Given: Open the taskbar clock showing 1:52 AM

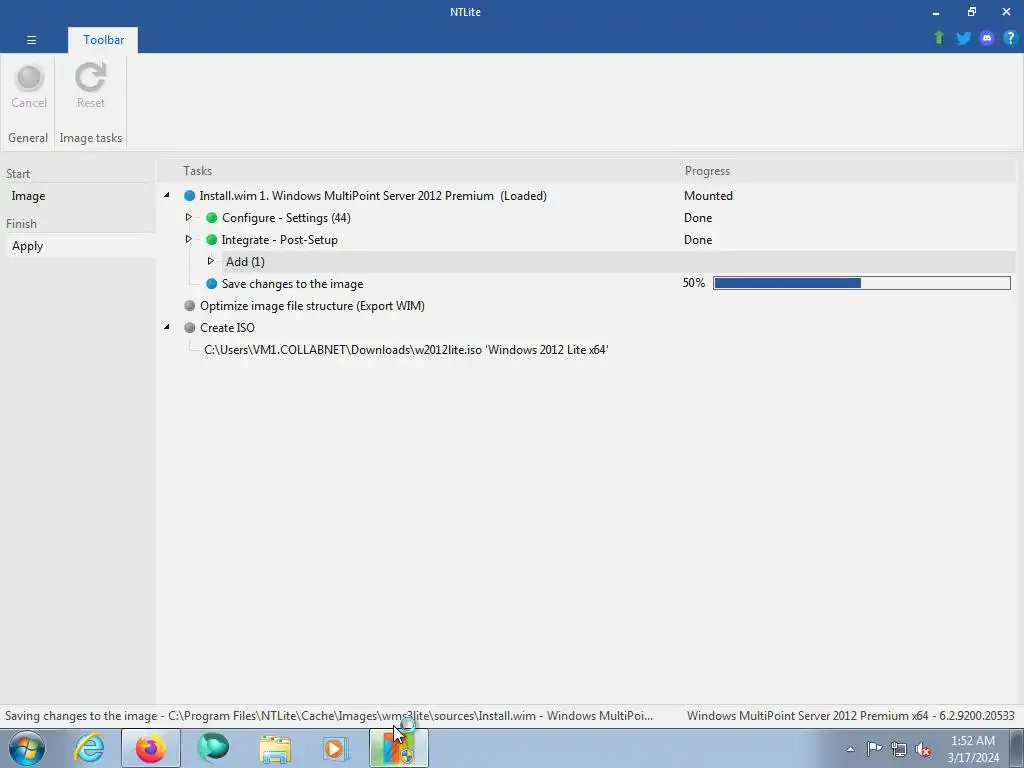Looking at the screenshot, I should click(x=973, y=748).
